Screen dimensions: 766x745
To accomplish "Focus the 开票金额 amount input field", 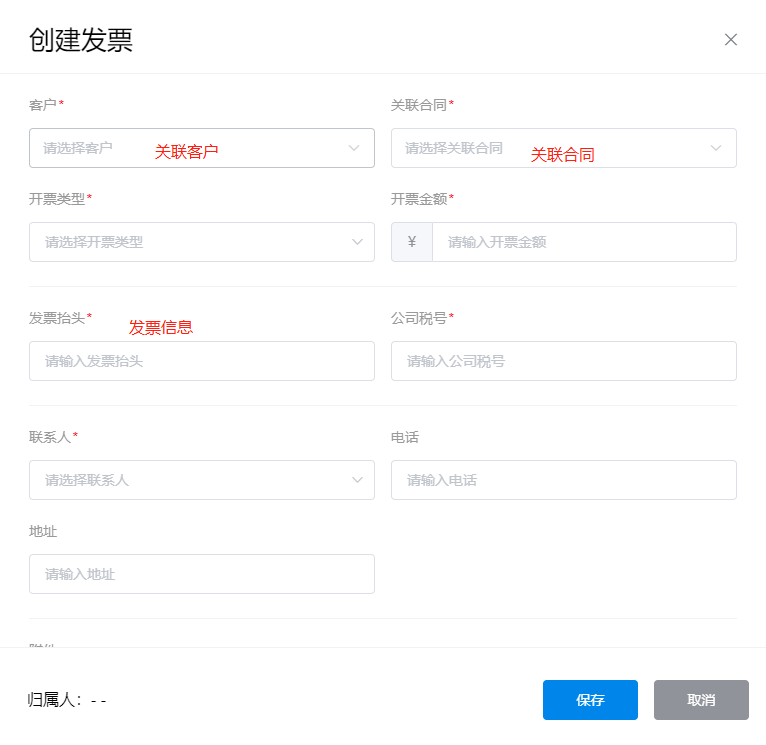I will pos(583,242).
